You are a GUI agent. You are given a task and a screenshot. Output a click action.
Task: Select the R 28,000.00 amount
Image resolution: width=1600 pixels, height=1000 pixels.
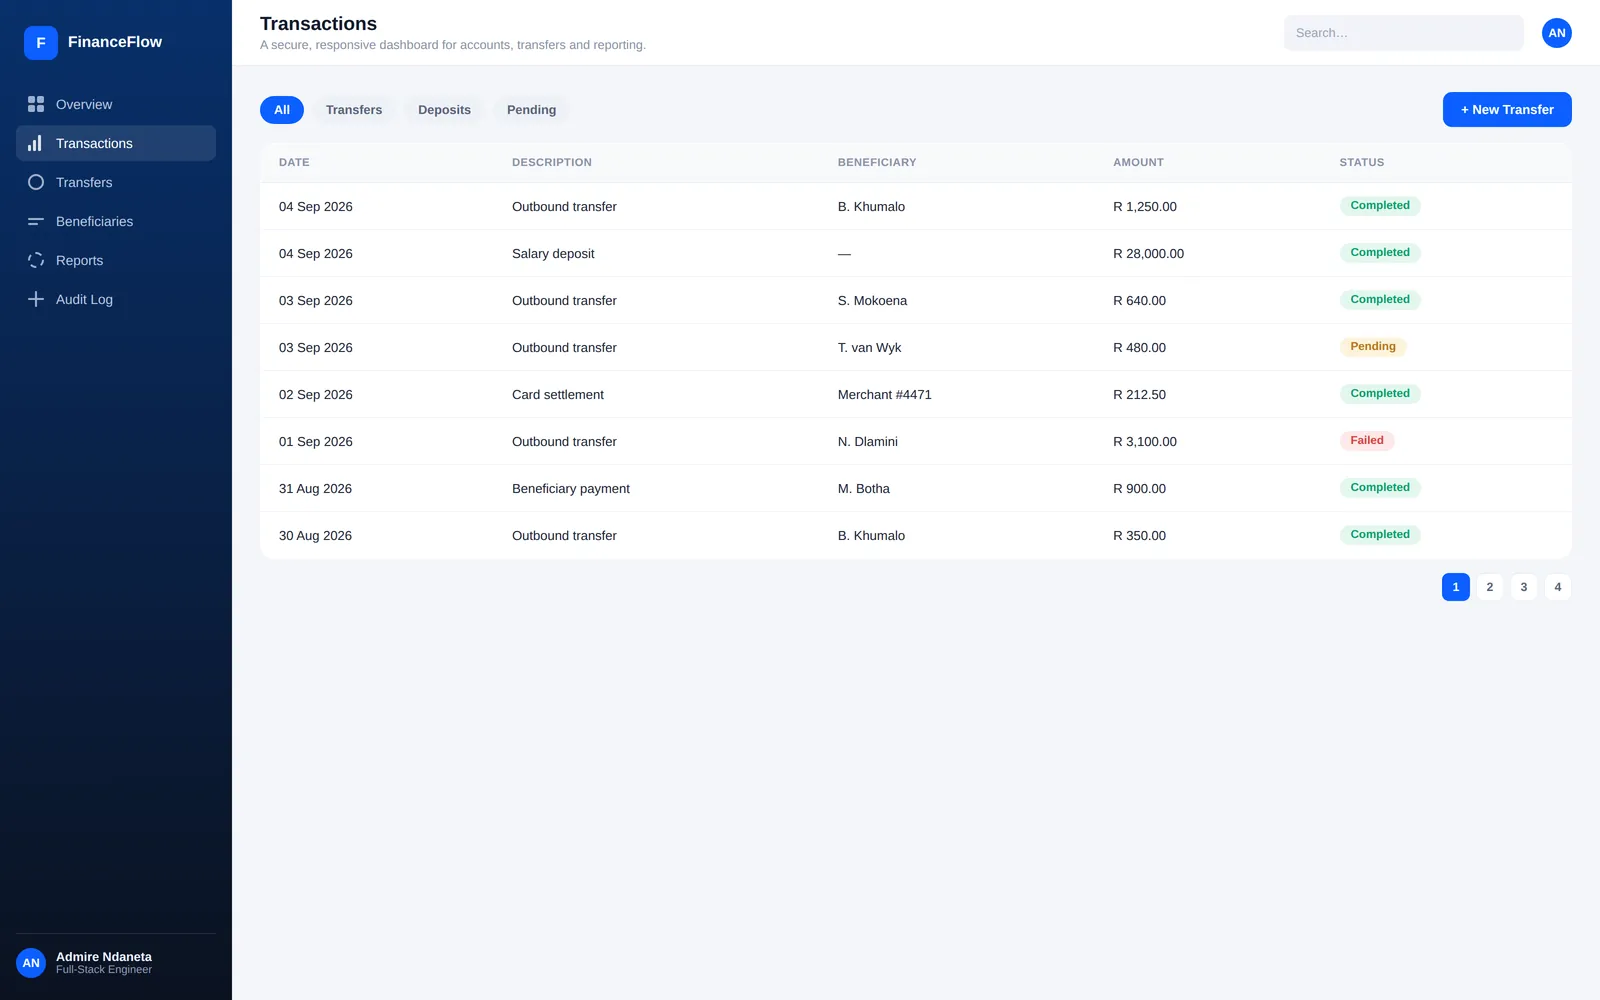pos(1149,254)
